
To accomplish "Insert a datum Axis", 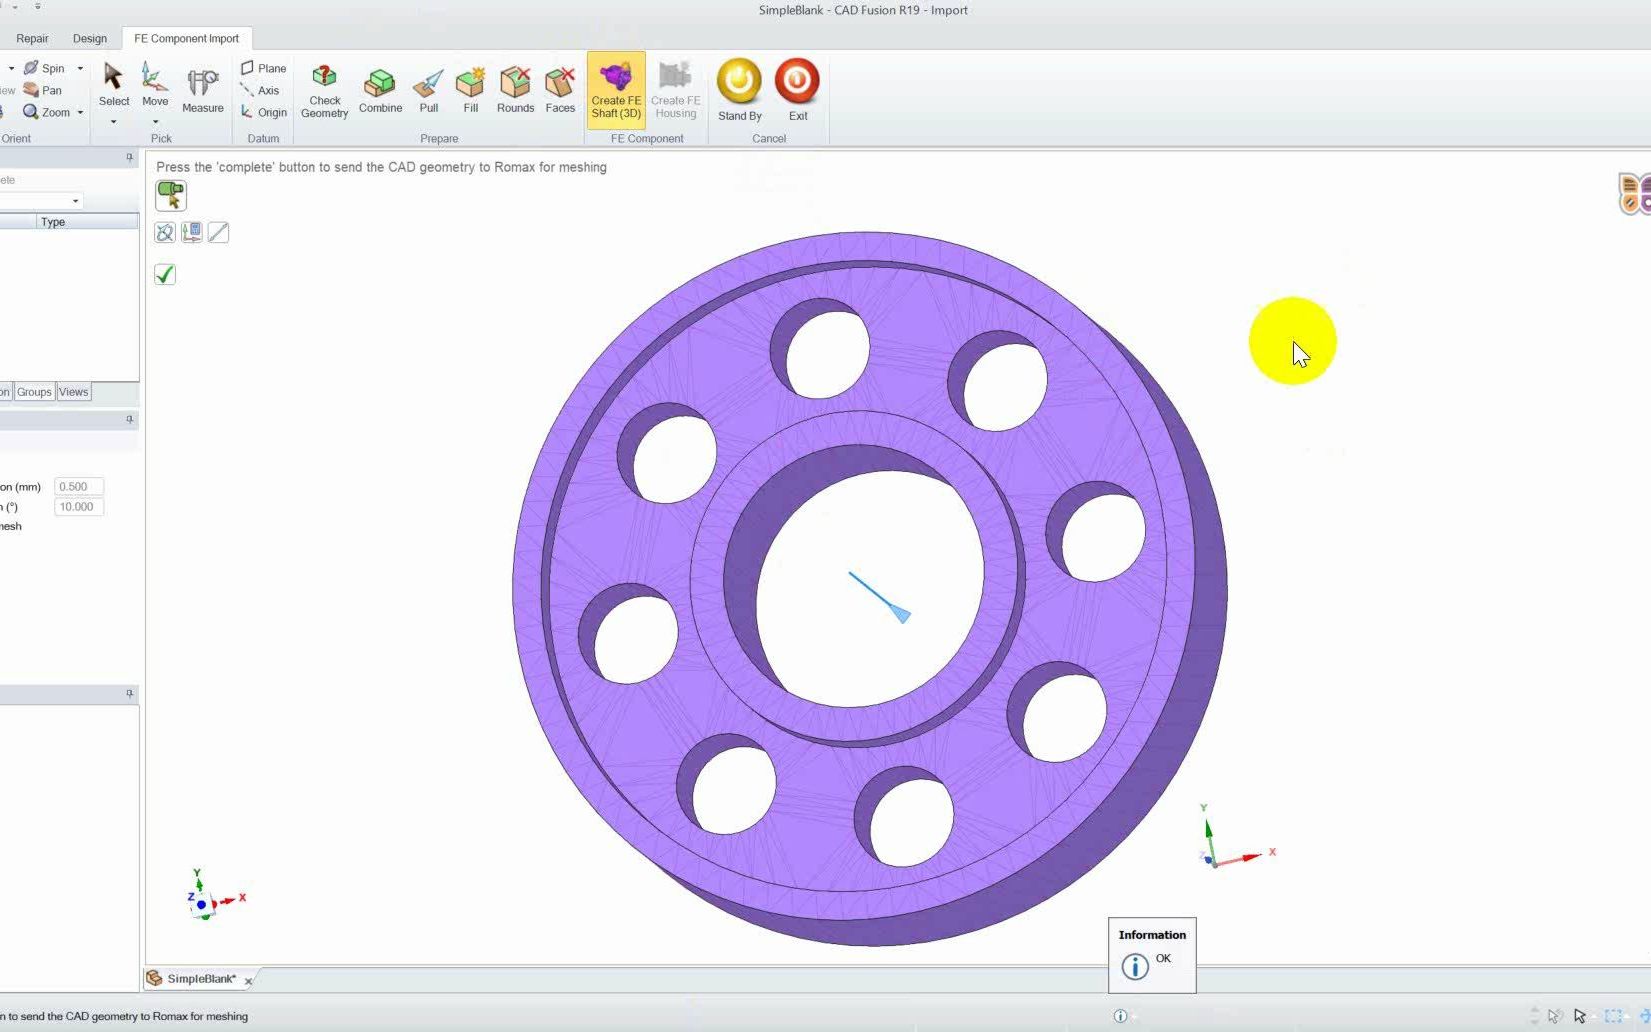I will pyautogui.click(x=260, y=90).
